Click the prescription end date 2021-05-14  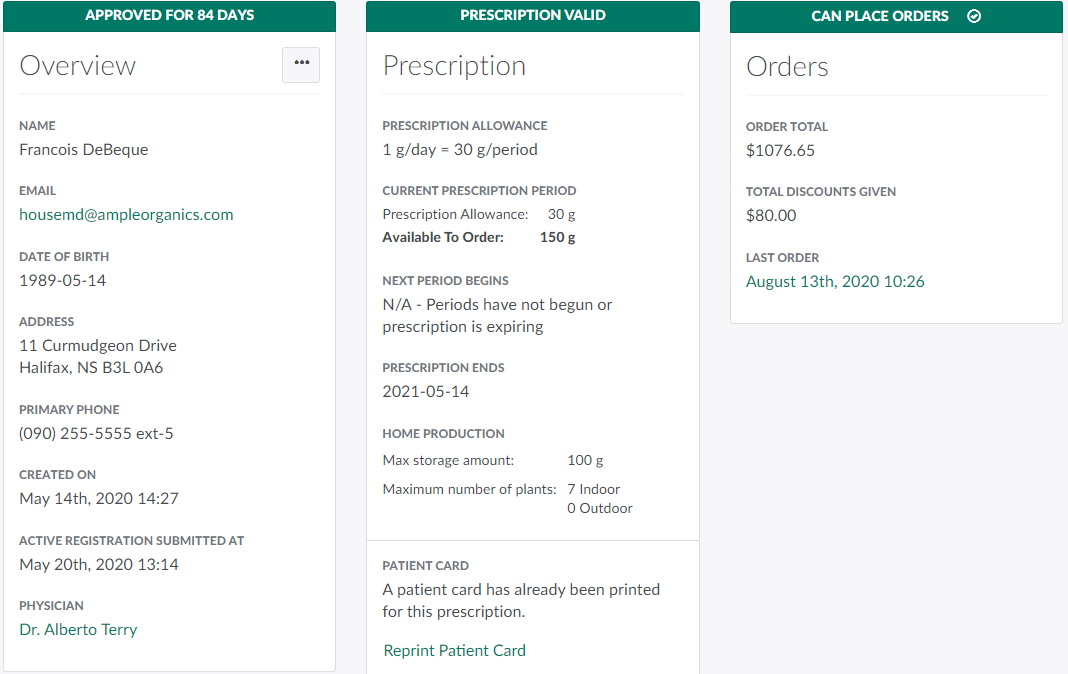tap(426, 392)
